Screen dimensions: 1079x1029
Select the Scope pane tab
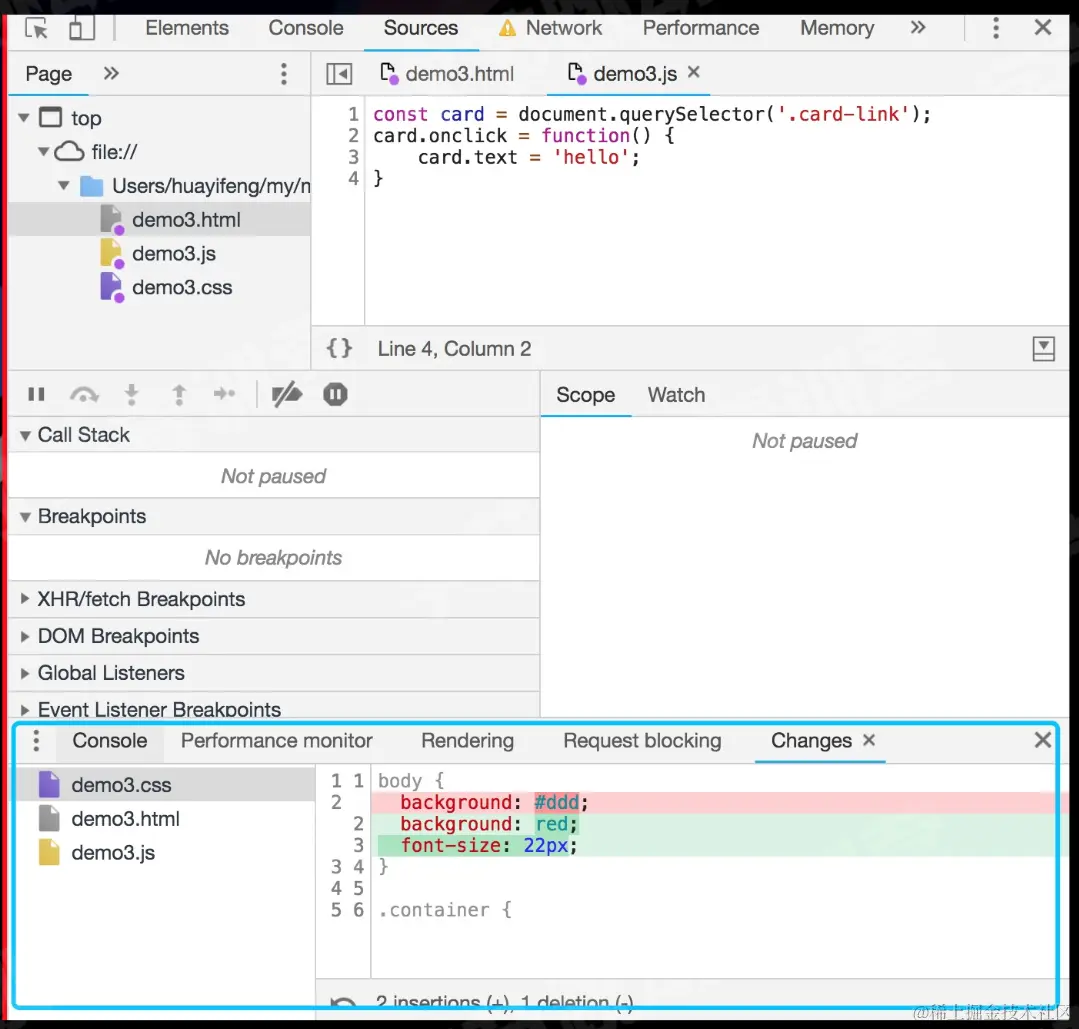586,395
